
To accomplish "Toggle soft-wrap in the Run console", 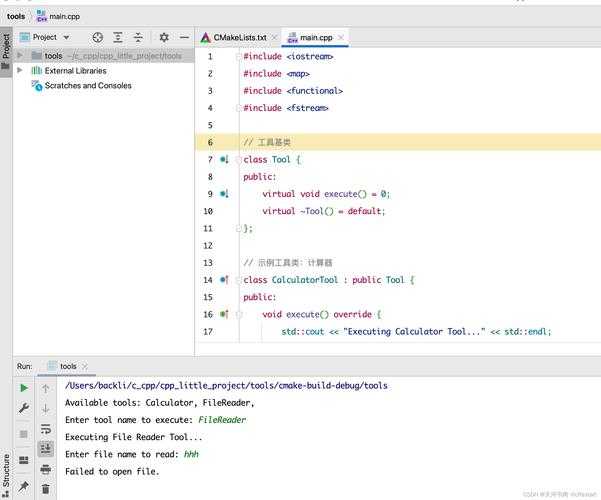I will (x=46, y=429).
